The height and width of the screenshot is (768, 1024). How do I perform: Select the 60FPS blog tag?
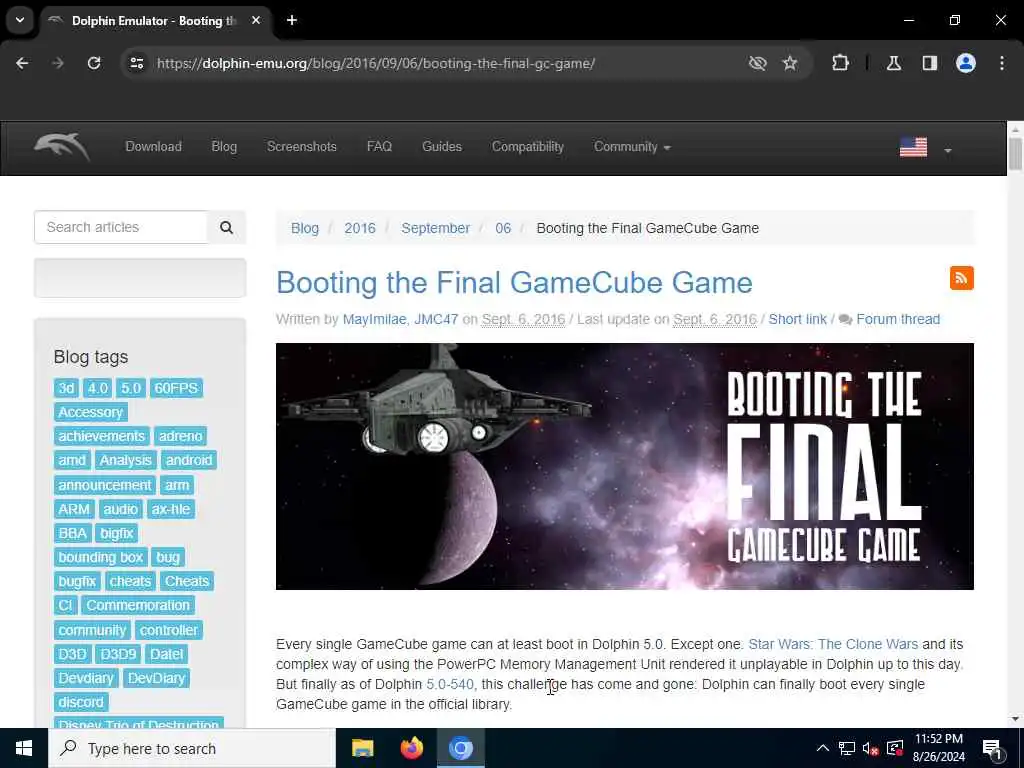click(x=176, y=389)
